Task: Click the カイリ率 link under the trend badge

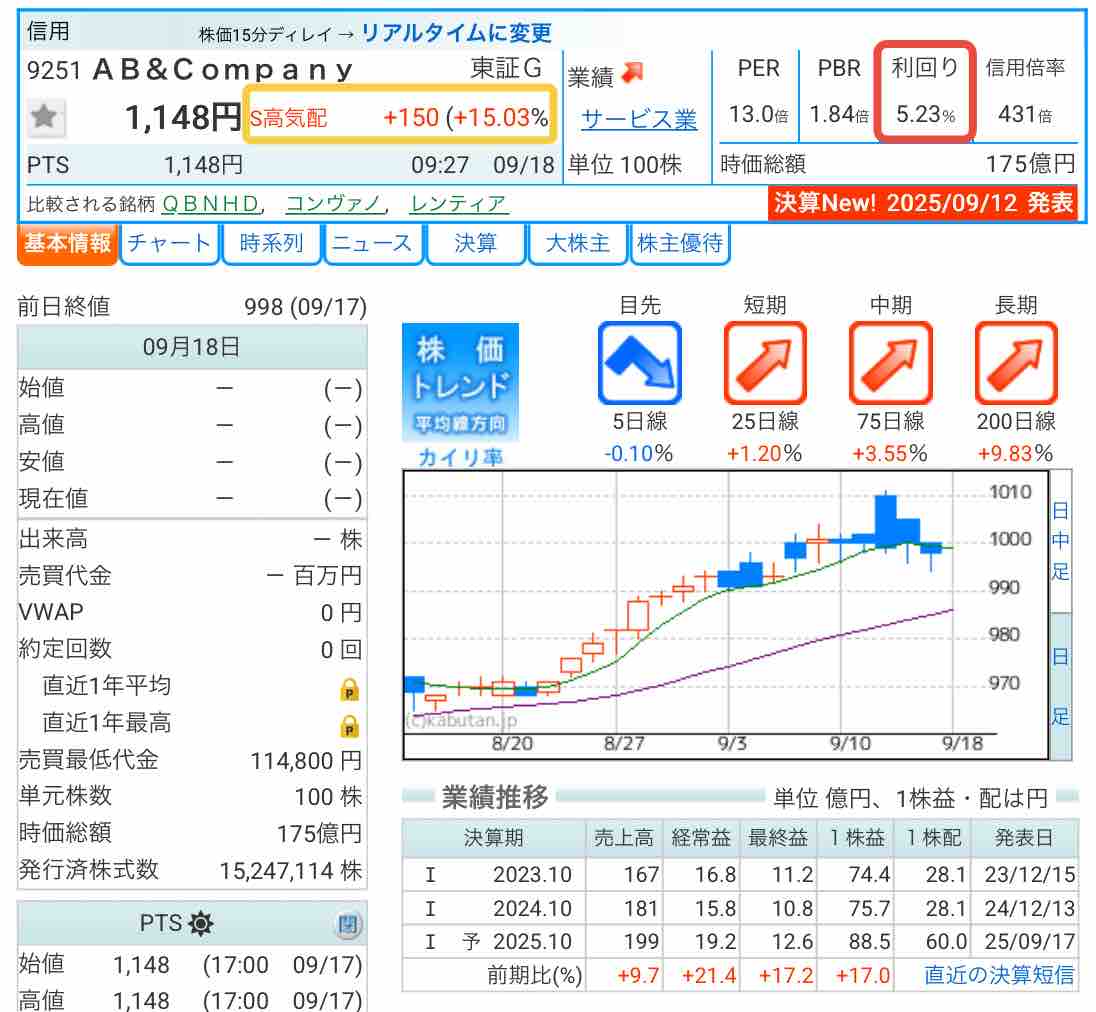Action: (460, 457)
